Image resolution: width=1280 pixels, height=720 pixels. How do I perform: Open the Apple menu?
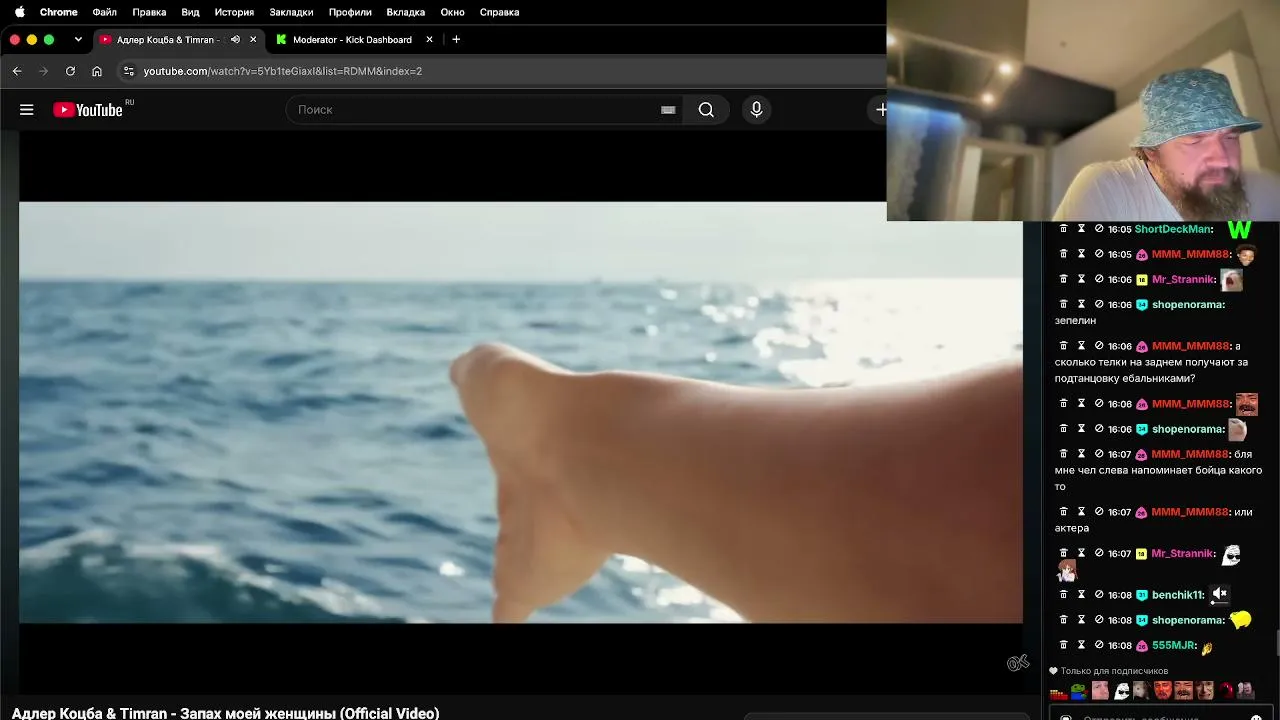pyautogui.click(x=19, y=12)
